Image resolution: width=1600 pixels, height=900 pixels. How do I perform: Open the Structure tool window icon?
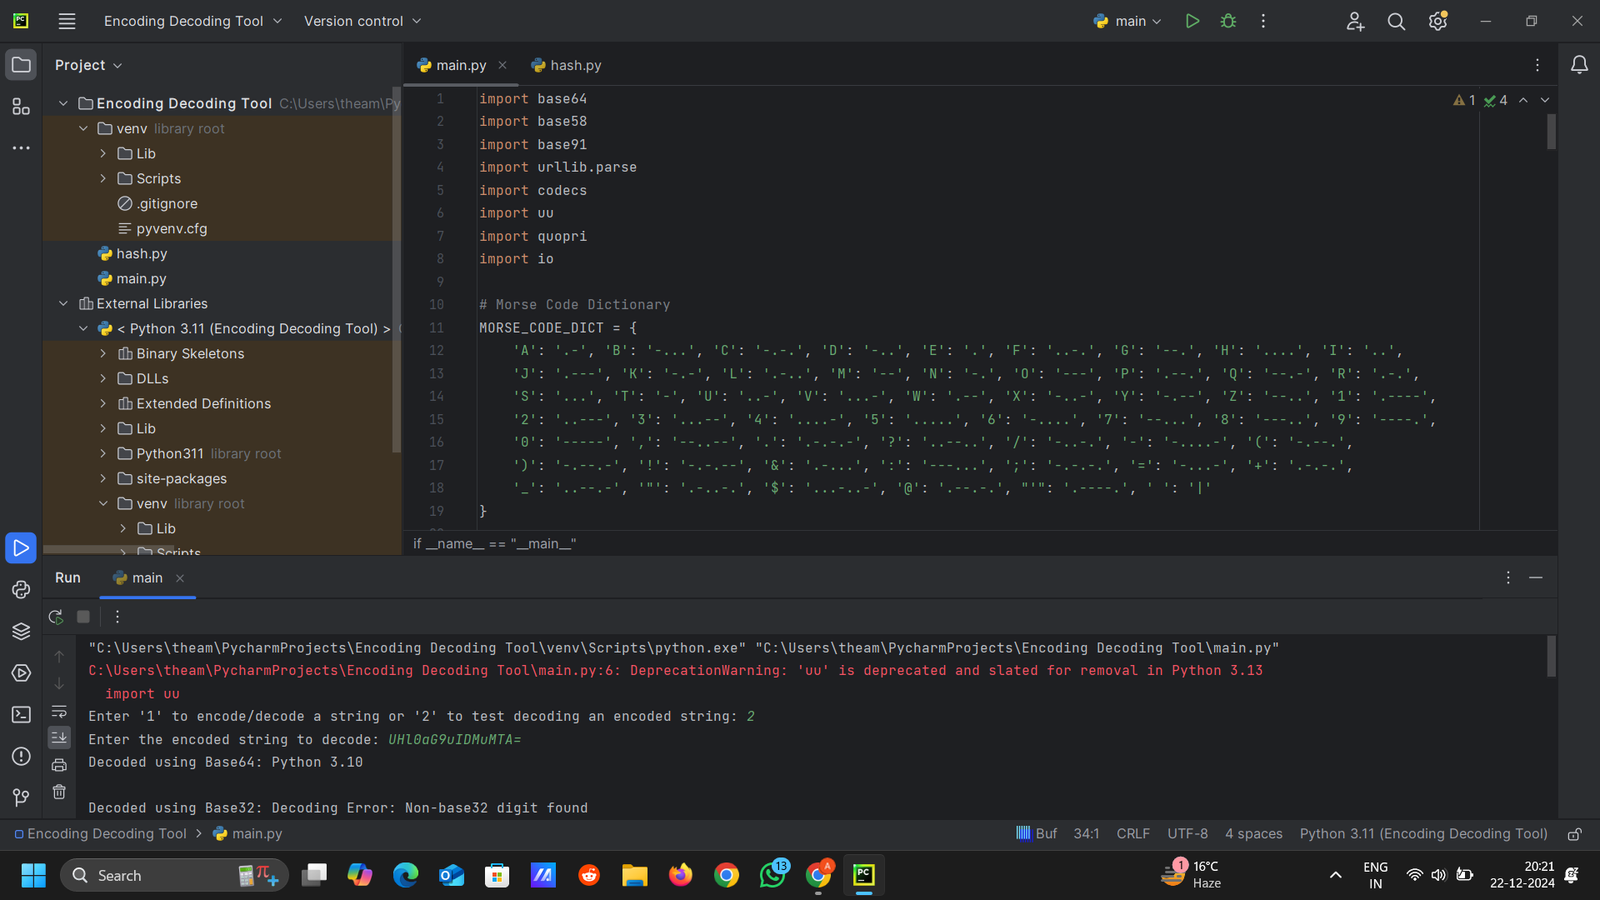pos(21,106)
